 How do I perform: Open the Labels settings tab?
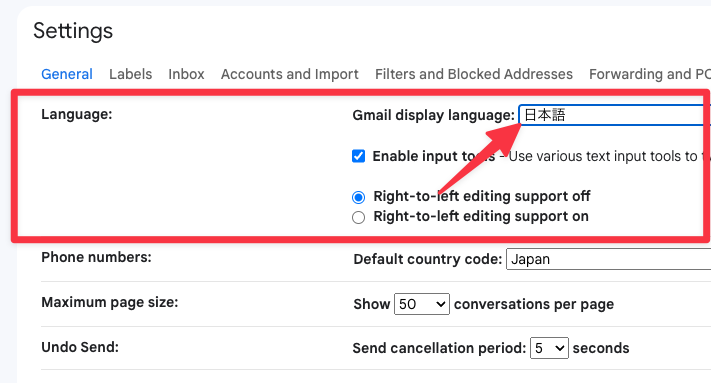[131, 74]
